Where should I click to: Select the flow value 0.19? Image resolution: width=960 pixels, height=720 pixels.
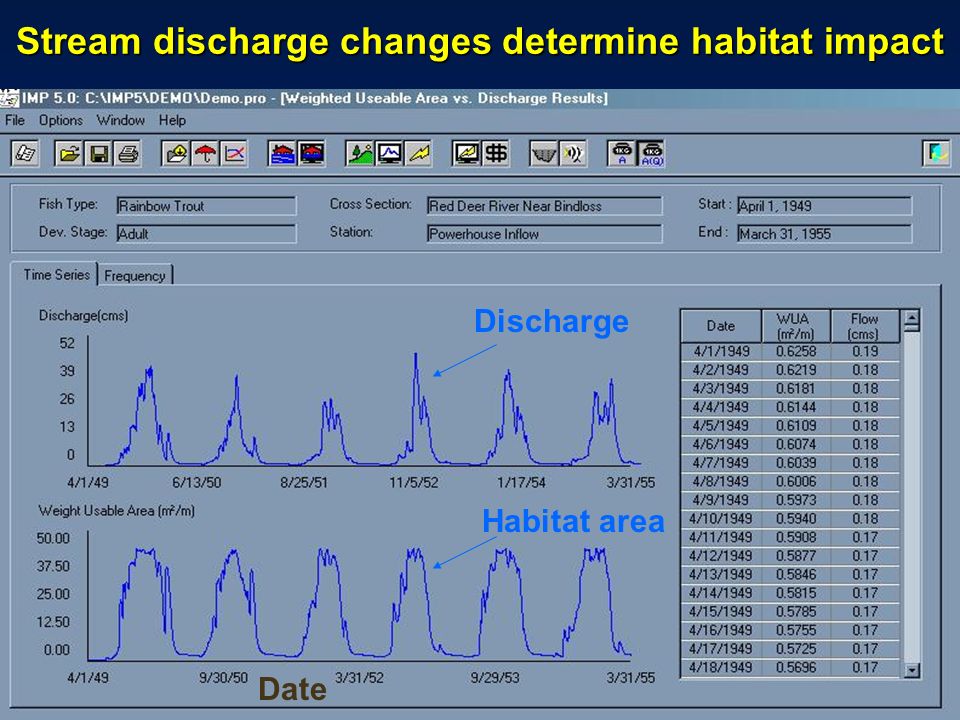pyautogui.click(x=864, y=351)
